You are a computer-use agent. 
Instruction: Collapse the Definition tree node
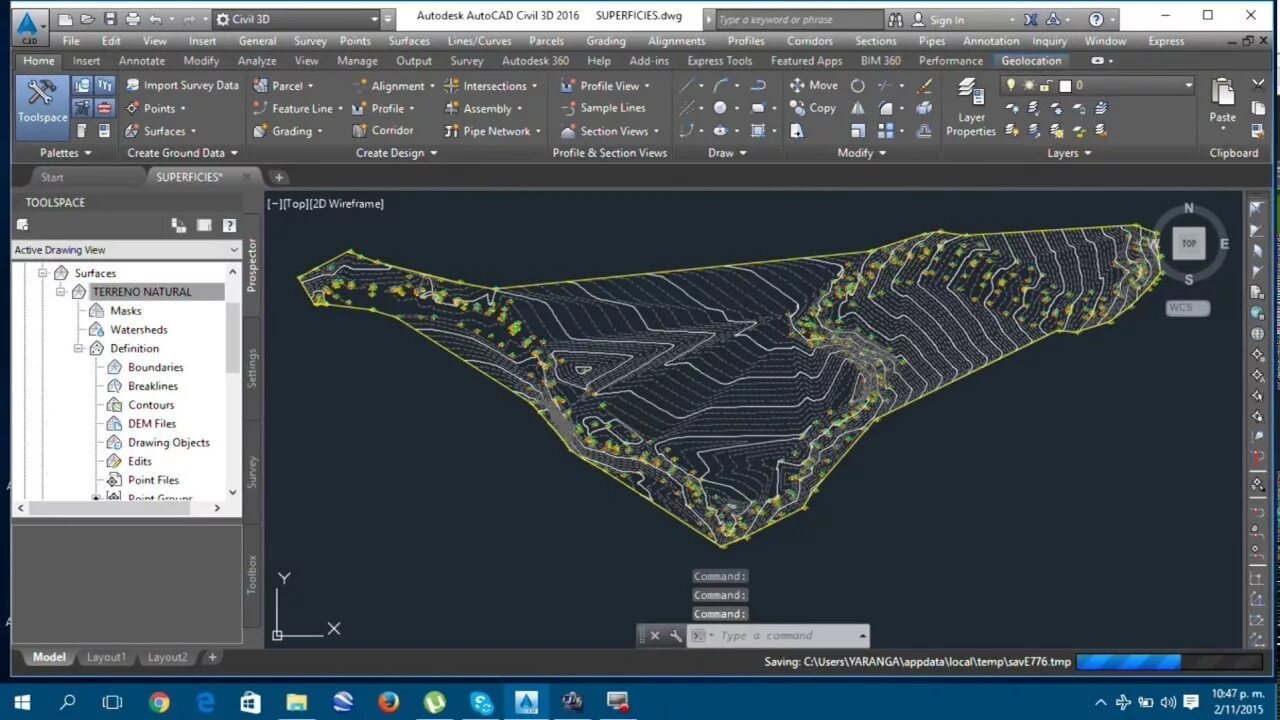tap(78, 348)
